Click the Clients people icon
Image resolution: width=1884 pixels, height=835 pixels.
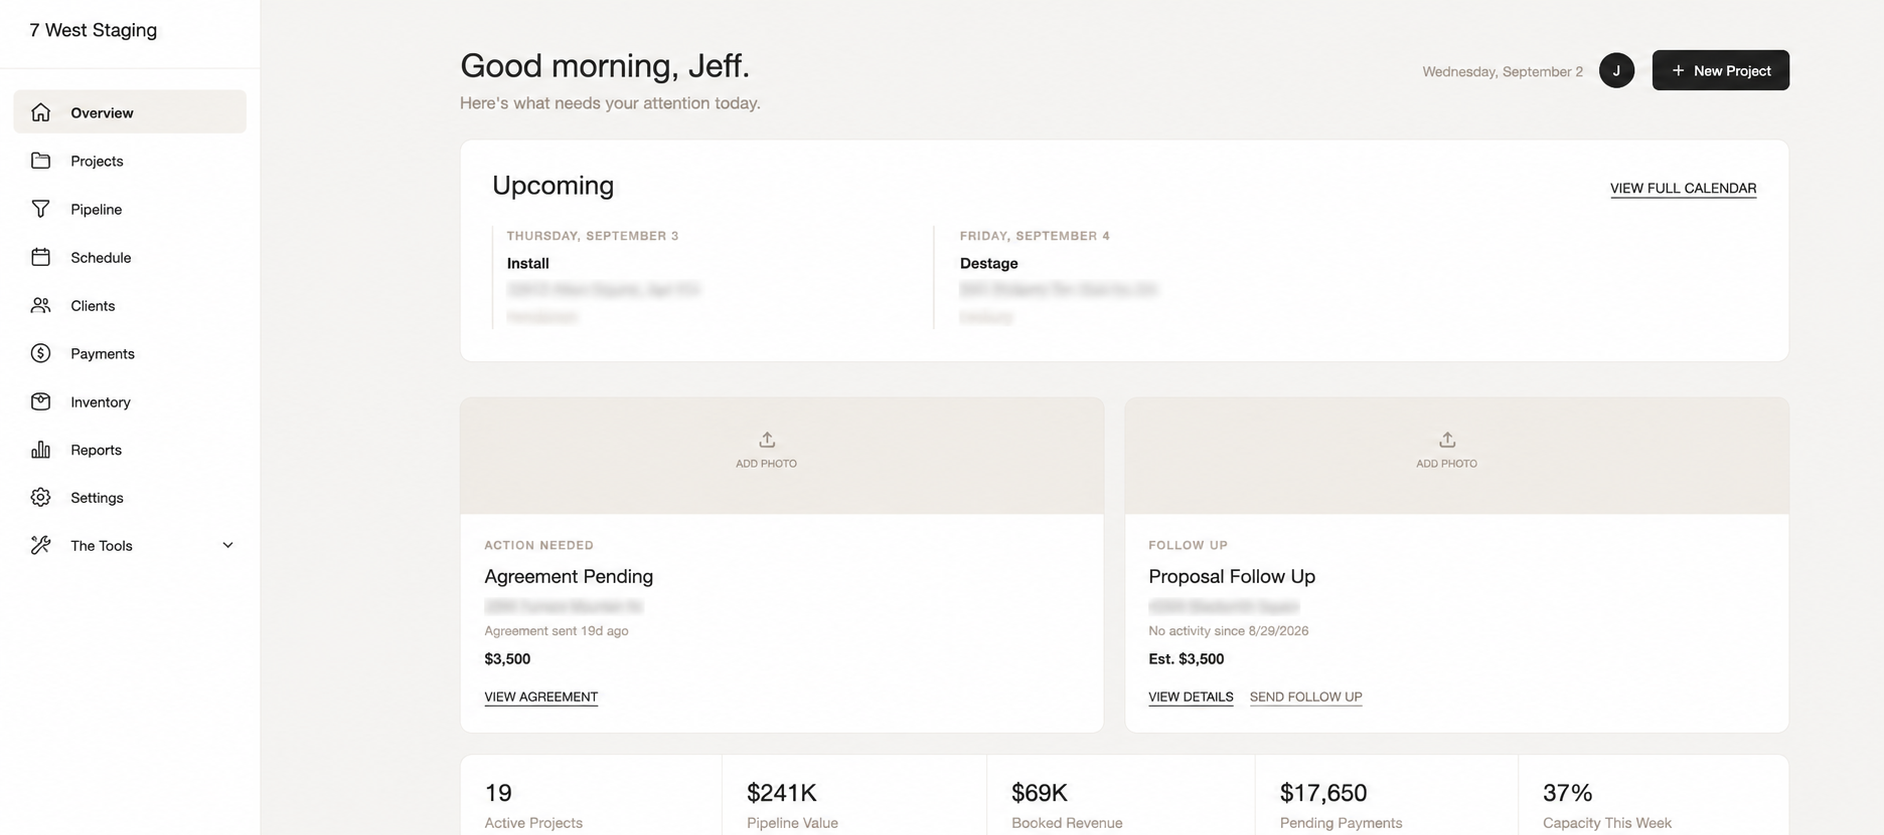point(41,305)
